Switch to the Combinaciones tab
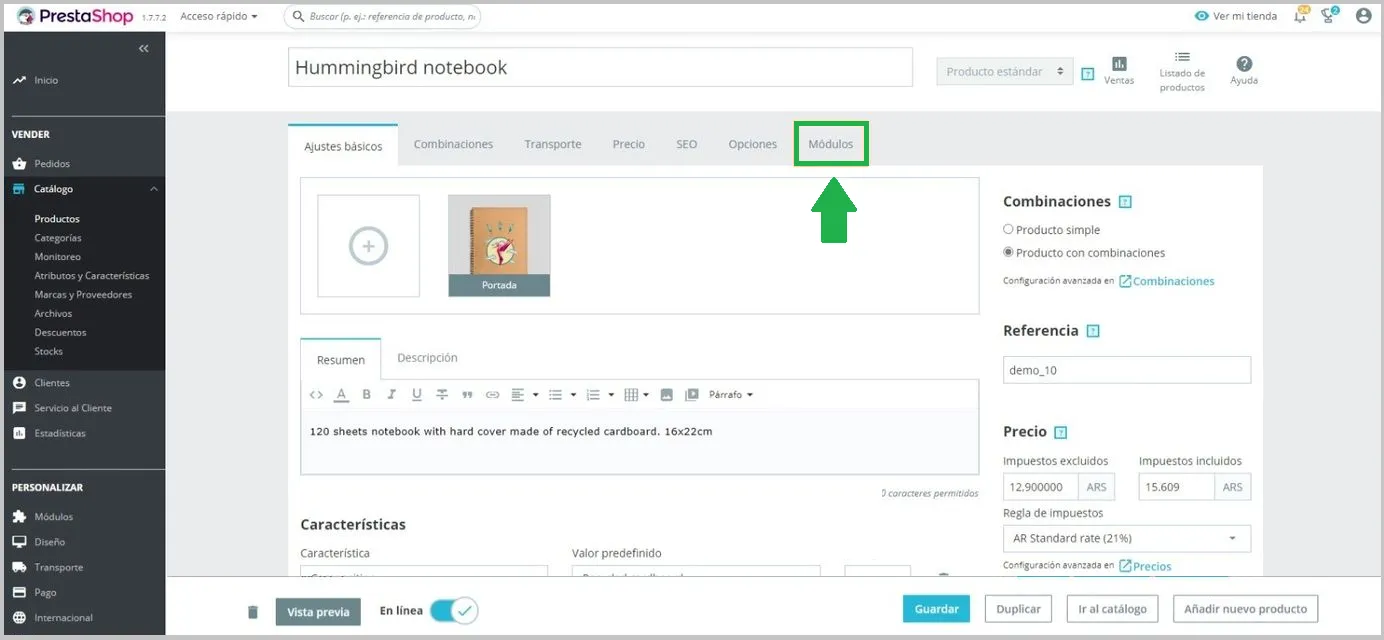The image size is (1384, 640). 453,144
